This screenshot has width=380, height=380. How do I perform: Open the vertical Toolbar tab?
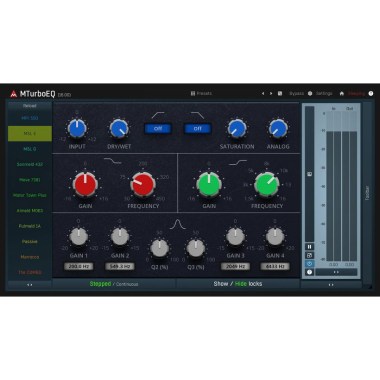tap(367, 193)
